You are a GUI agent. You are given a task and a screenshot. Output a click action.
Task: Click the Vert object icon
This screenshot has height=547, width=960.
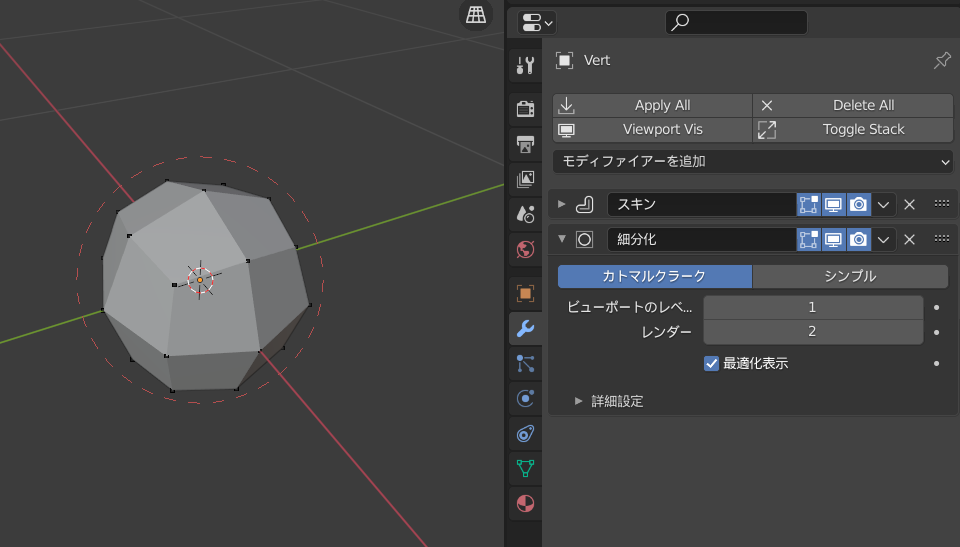click(564, 60)
